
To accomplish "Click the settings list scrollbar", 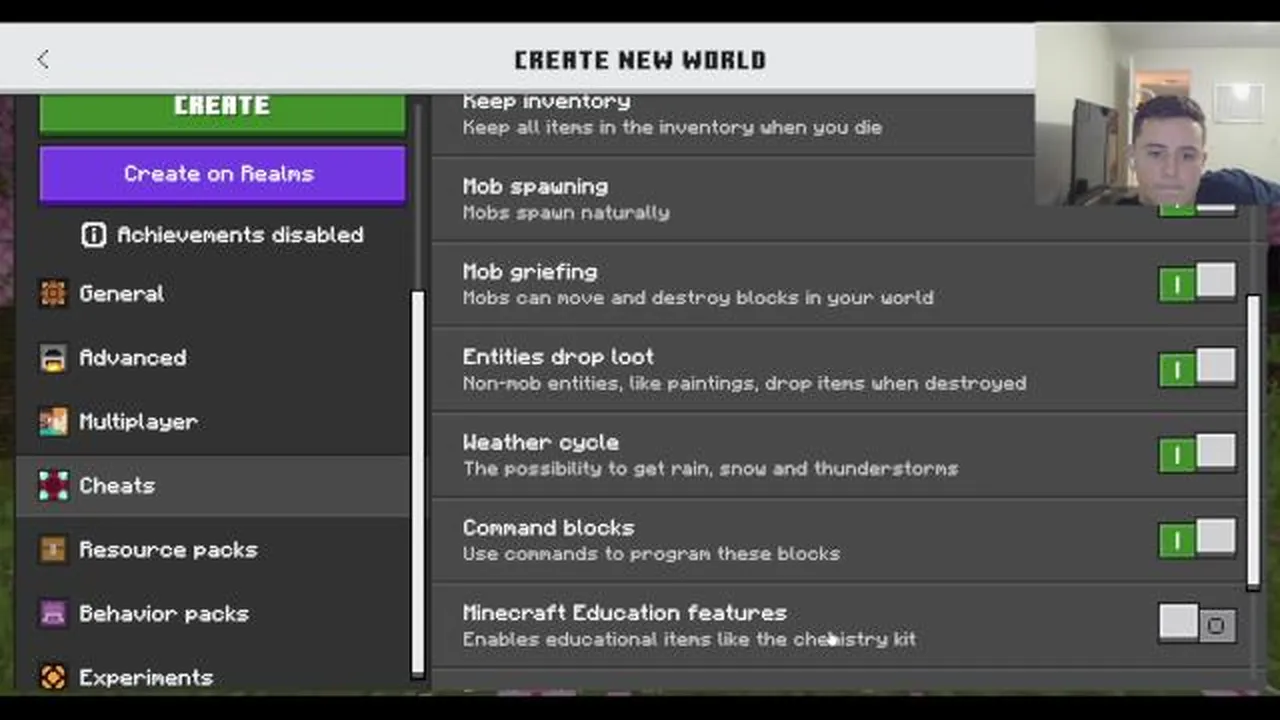I will click(x=1254, y=442).
